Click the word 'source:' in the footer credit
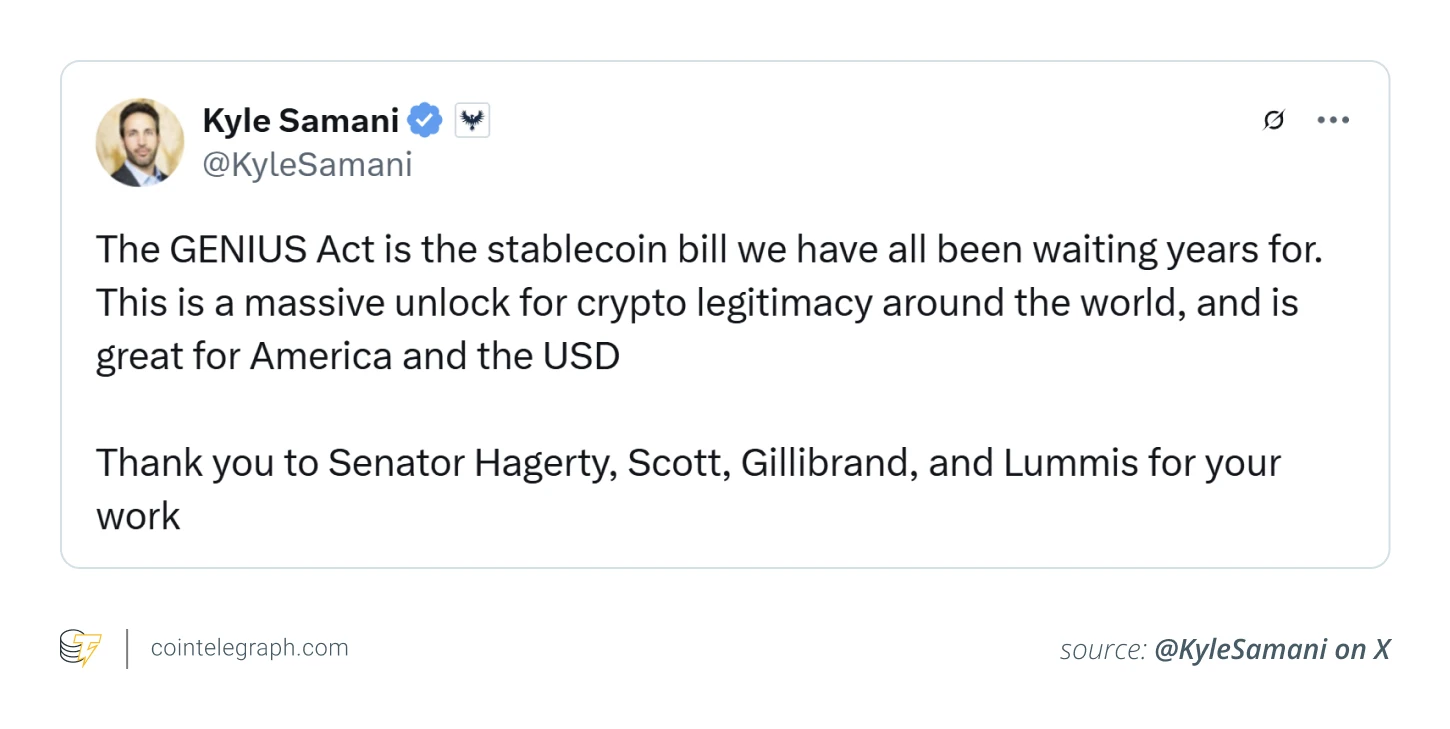The image size is (1450, 729). (x=1102, y=650)
